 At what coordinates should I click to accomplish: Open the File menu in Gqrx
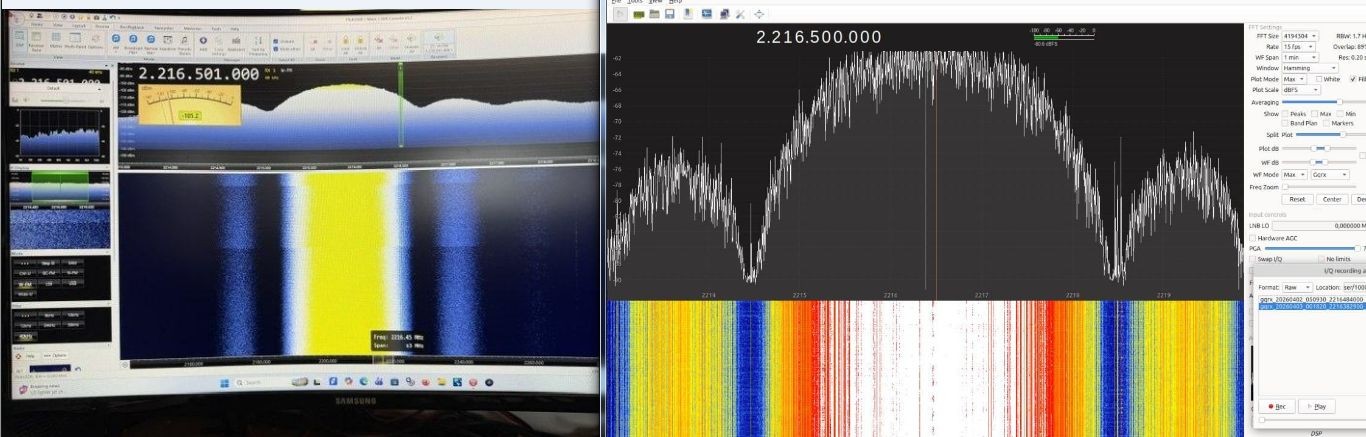618,2
